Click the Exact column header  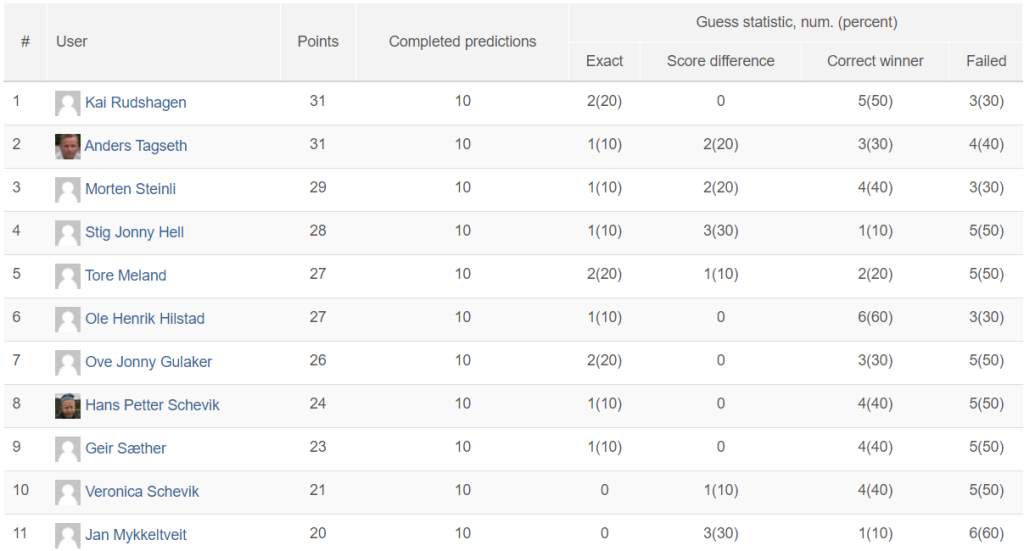(x=604, y=61)
